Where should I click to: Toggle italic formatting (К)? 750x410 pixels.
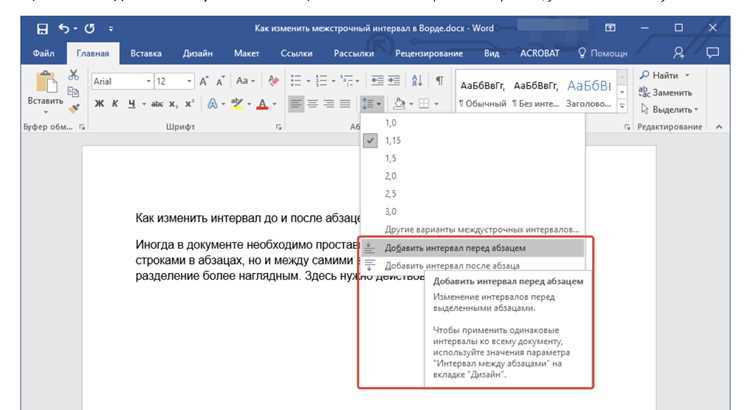tap(115, 104)
